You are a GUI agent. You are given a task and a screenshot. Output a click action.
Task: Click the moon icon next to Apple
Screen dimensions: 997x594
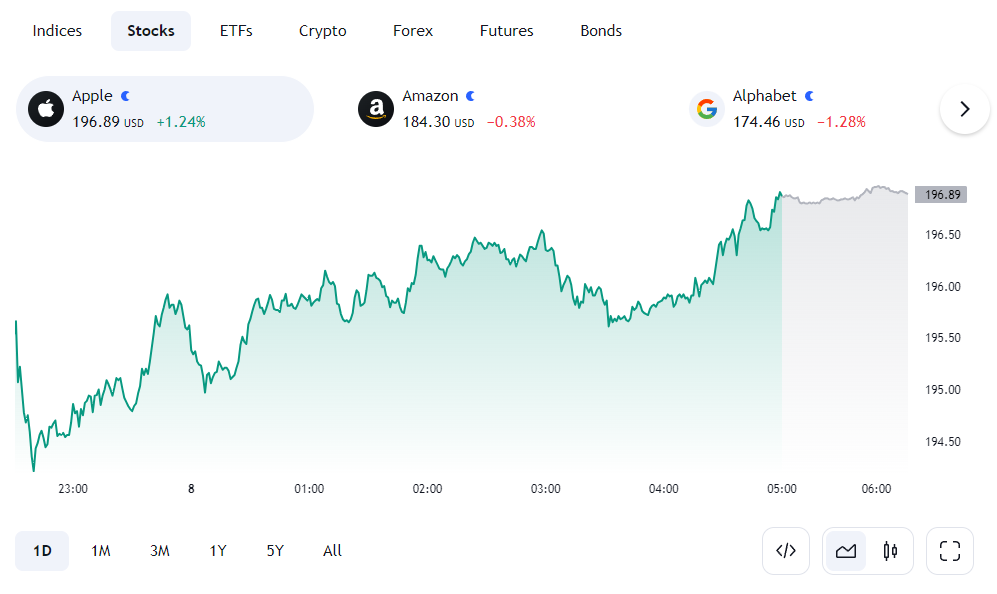(x=126, y=96)
